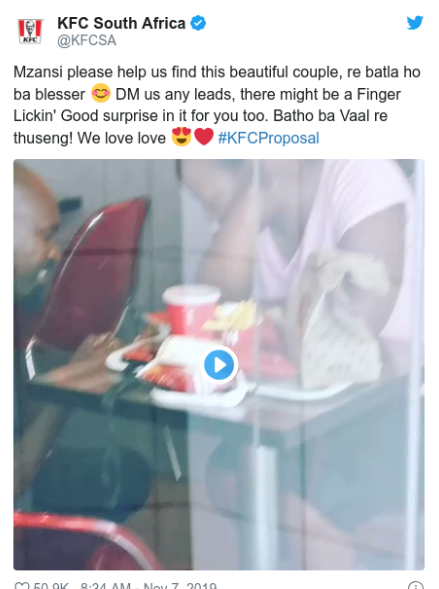The image size is (439, 589).
Task: Open the KFC South Africa profile avatar
Action: pyautogui.click(x=30, y=32)
